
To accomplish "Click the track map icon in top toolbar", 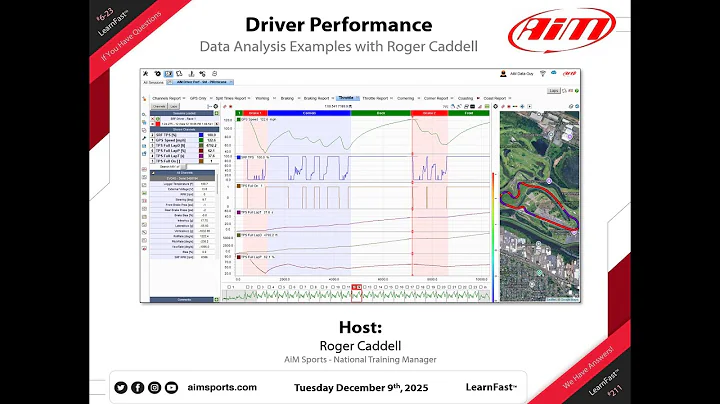I will pyautogui.click(x=180, y=73).
